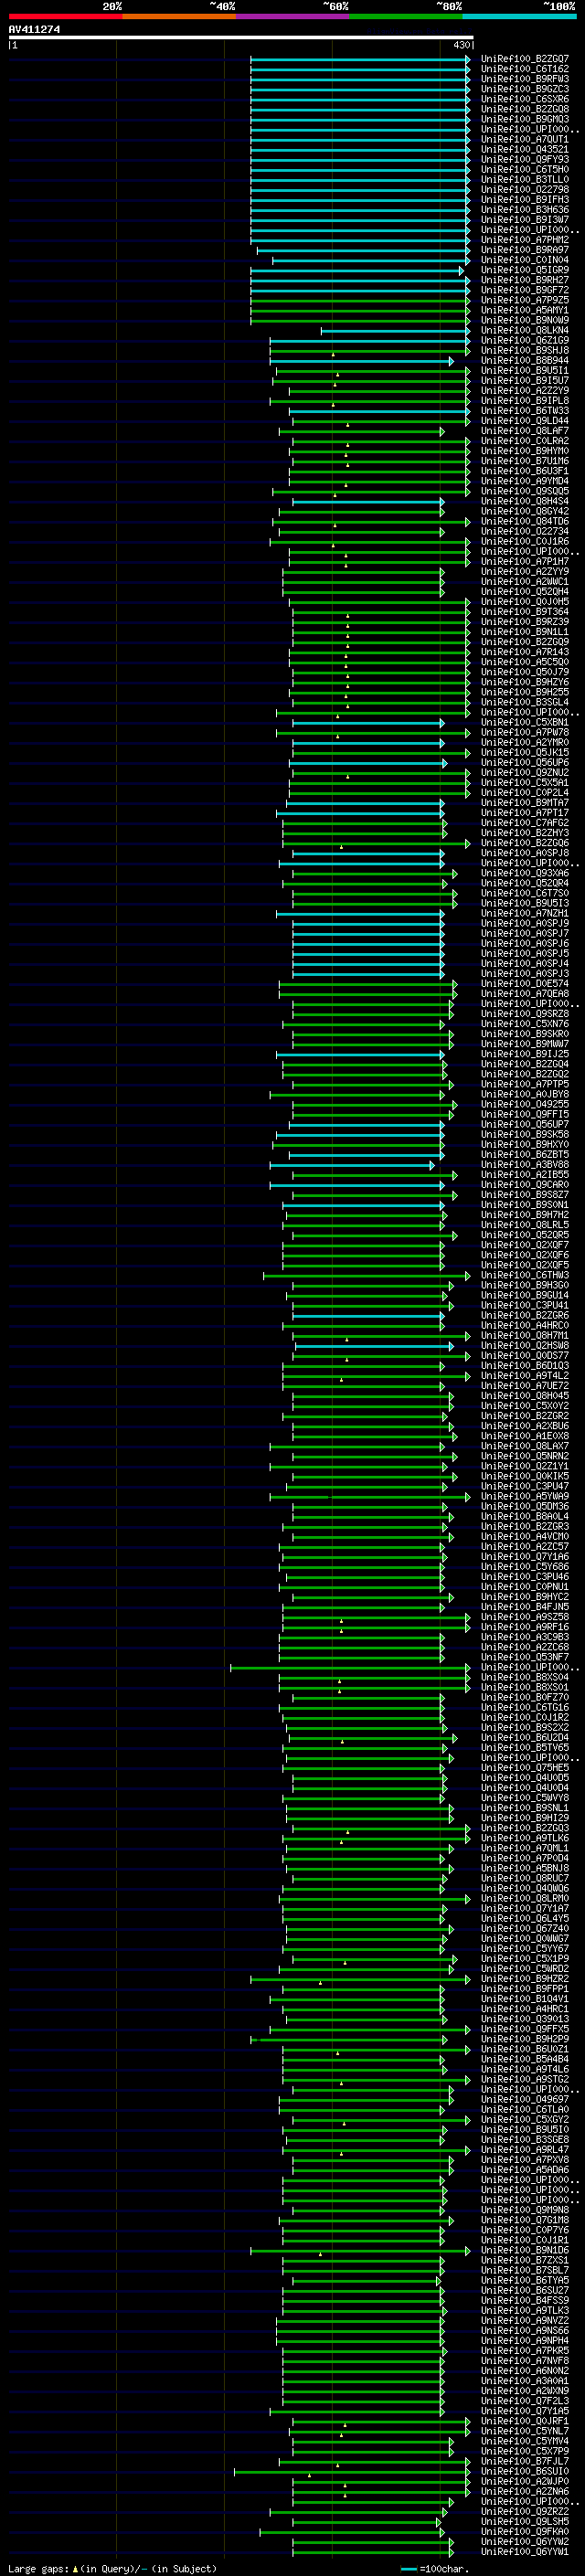This screenshot has width=585, height=2576.
Task: Select hit UniRef100_Q9LD44
Action: pos(525,421)
